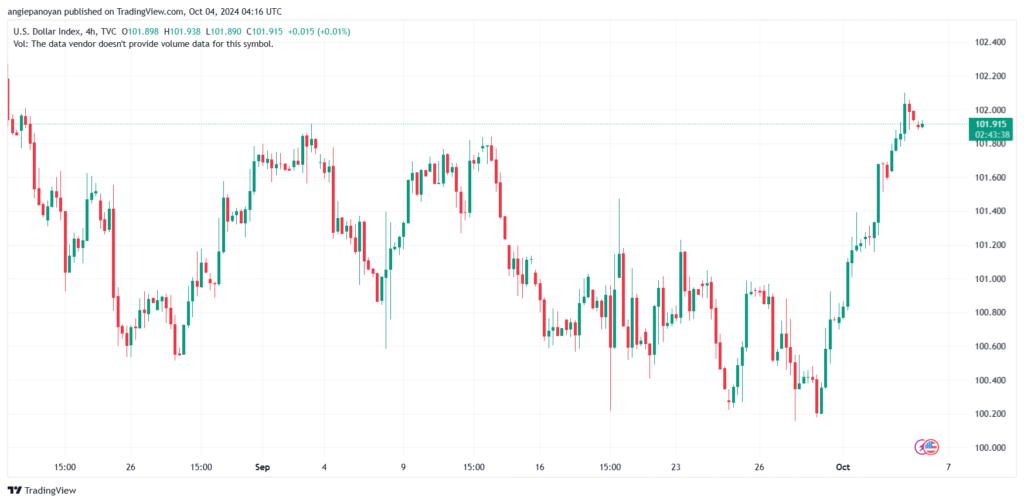Click the 23 date label on time axis

pos(676,467)
